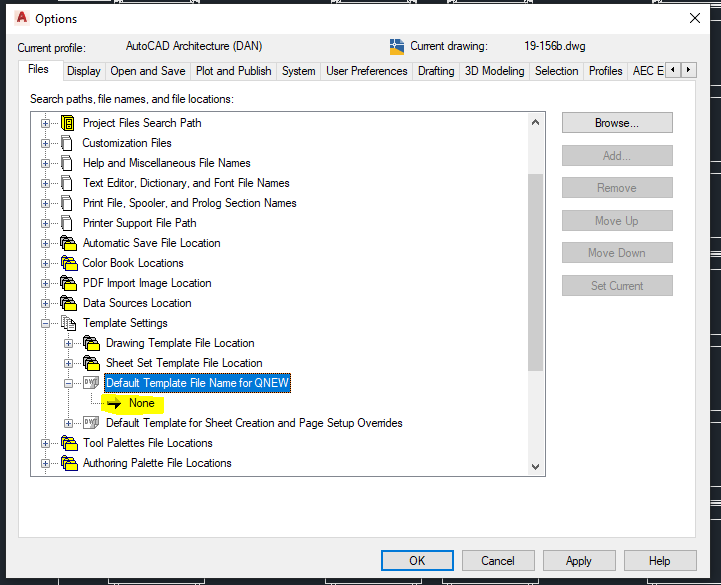Select Color Book Locations row
Viewport: 721px width, 585px height.
[x=133, y=263]
